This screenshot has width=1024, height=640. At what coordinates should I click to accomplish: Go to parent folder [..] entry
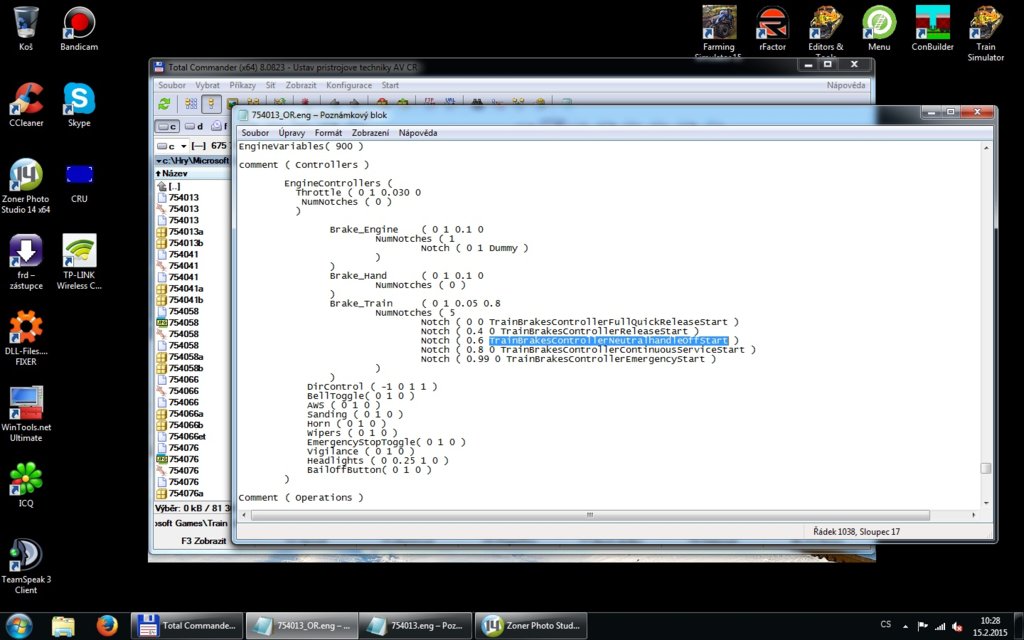174,186
